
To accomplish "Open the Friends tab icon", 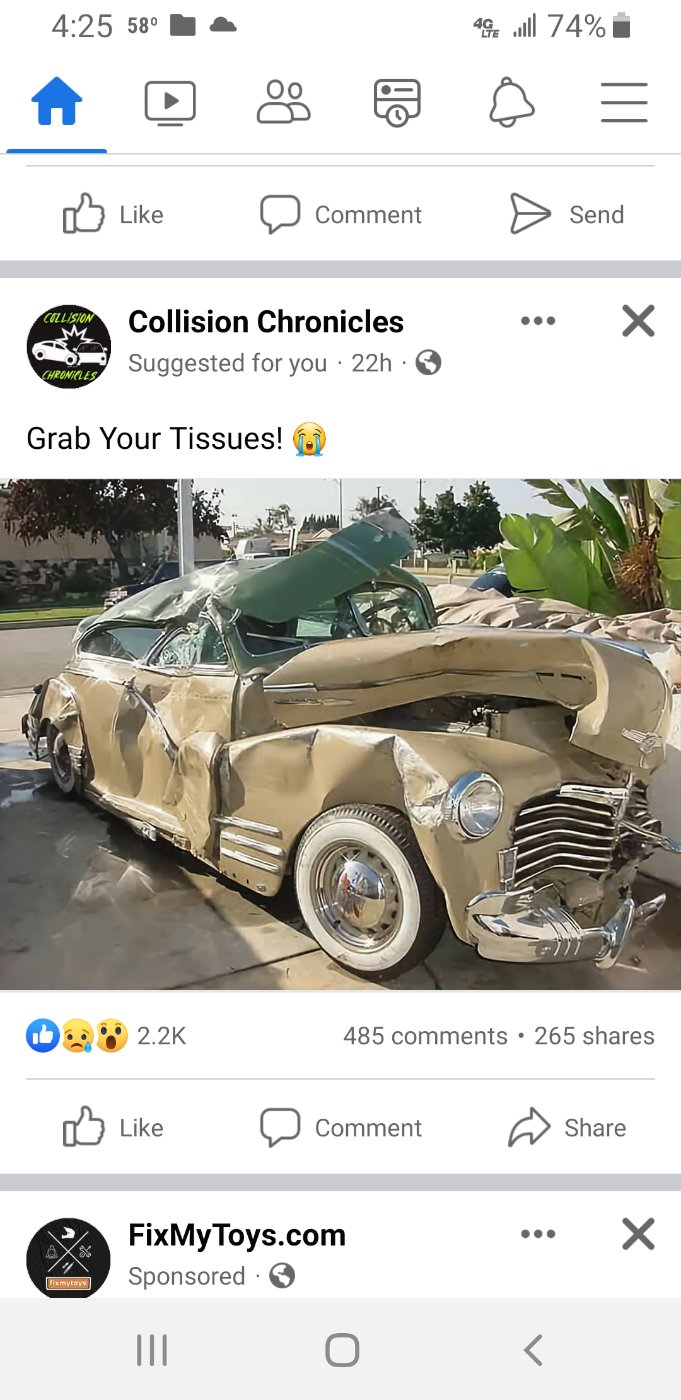I will [x=284, y=103].
